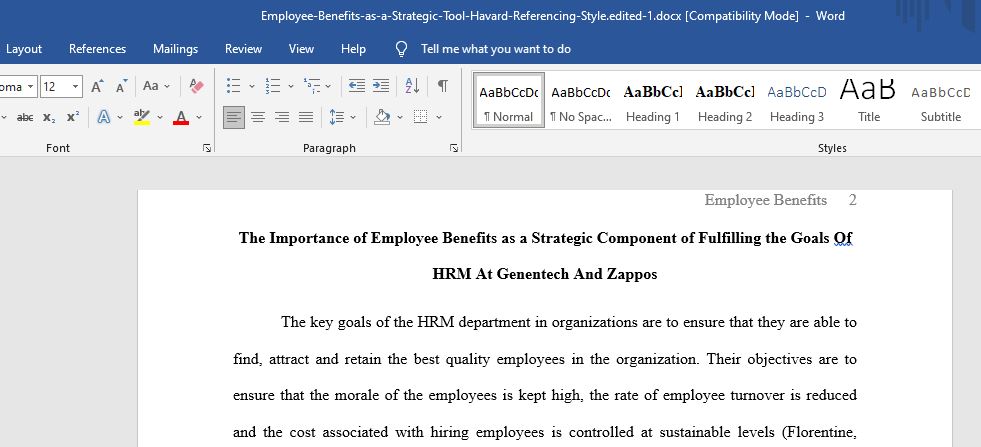Increase paragraph indent
The height and width of the screenshot is (447, 981).
click(381, 86)
